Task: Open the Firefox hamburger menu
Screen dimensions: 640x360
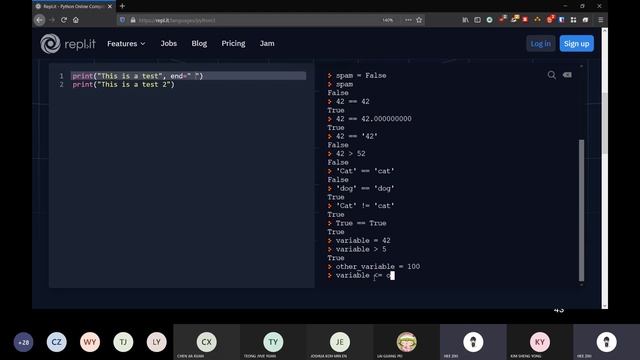Action: [x=600, y=20]
